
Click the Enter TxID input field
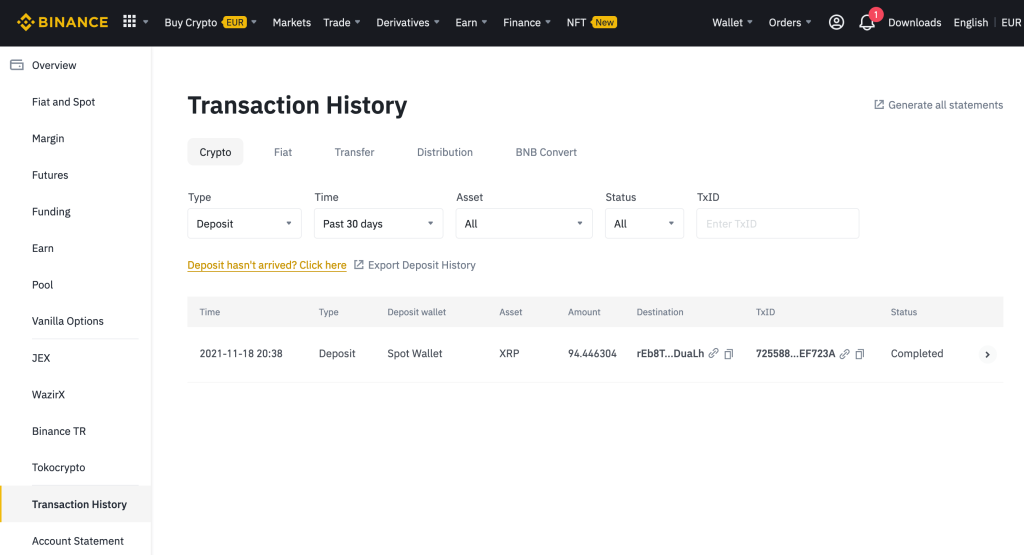pyautogui.click(x=777, y=223)
